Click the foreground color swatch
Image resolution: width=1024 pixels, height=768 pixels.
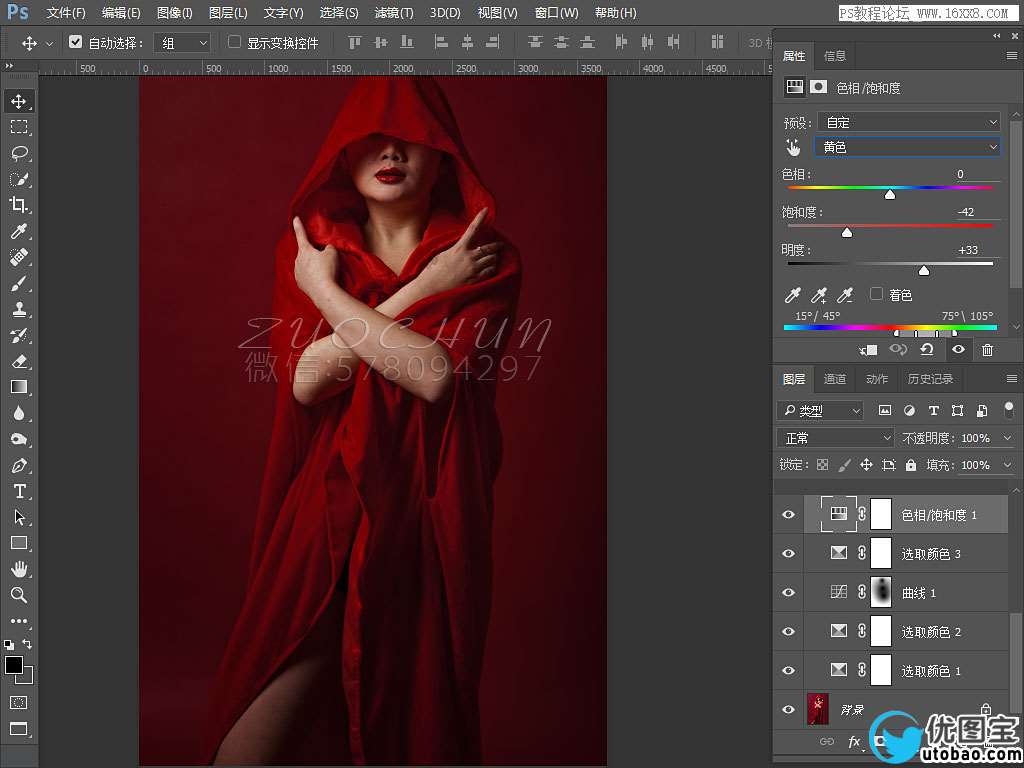click(x=14, y=665)
